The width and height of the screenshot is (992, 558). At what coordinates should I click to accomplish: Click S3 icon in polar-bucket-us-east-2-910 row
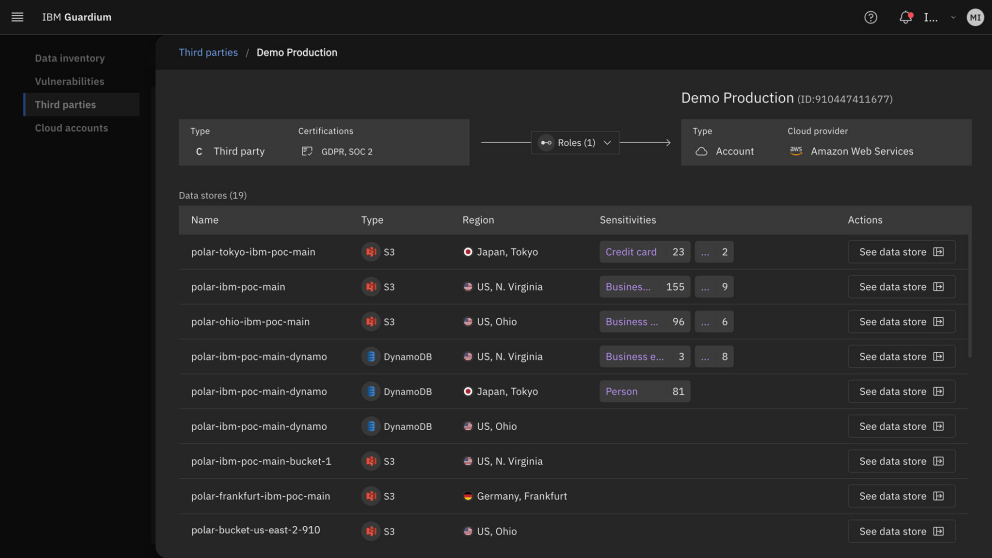click(x=371, y=531)
